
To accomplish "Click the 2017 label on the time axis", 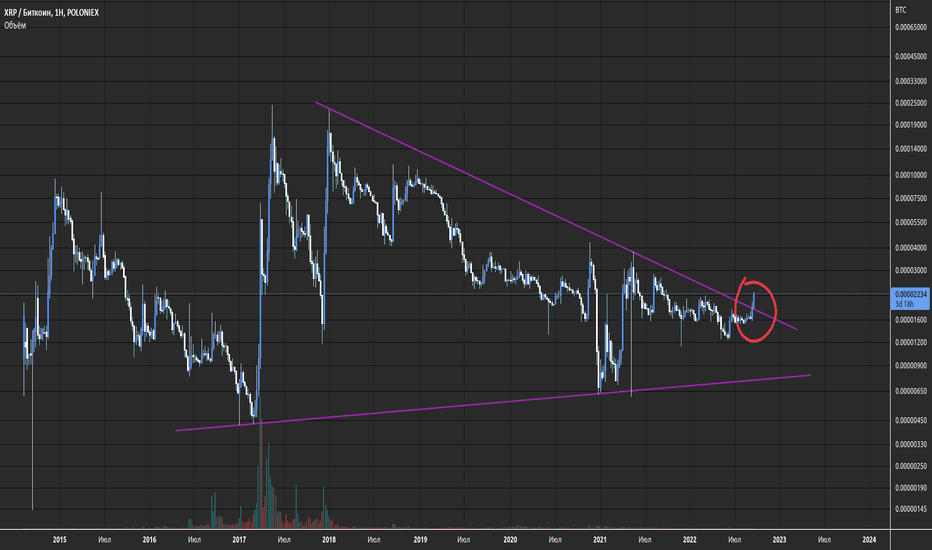I will click(239, 540).
